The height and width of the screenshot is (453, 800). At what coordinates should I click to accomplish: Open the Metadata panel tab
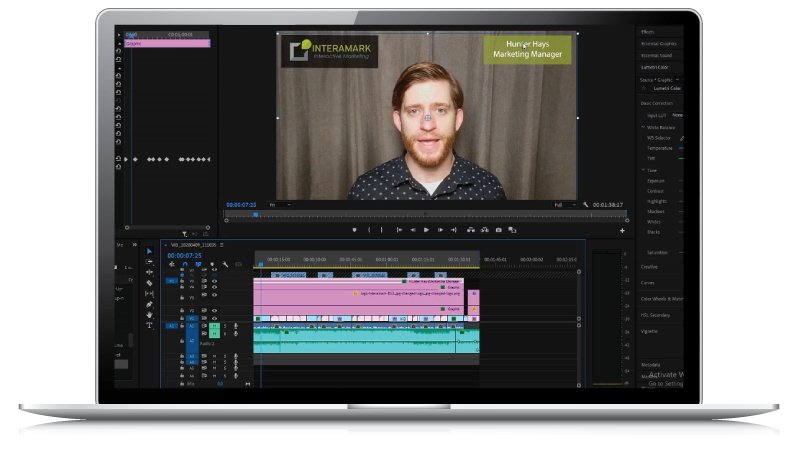pos(651,365)
